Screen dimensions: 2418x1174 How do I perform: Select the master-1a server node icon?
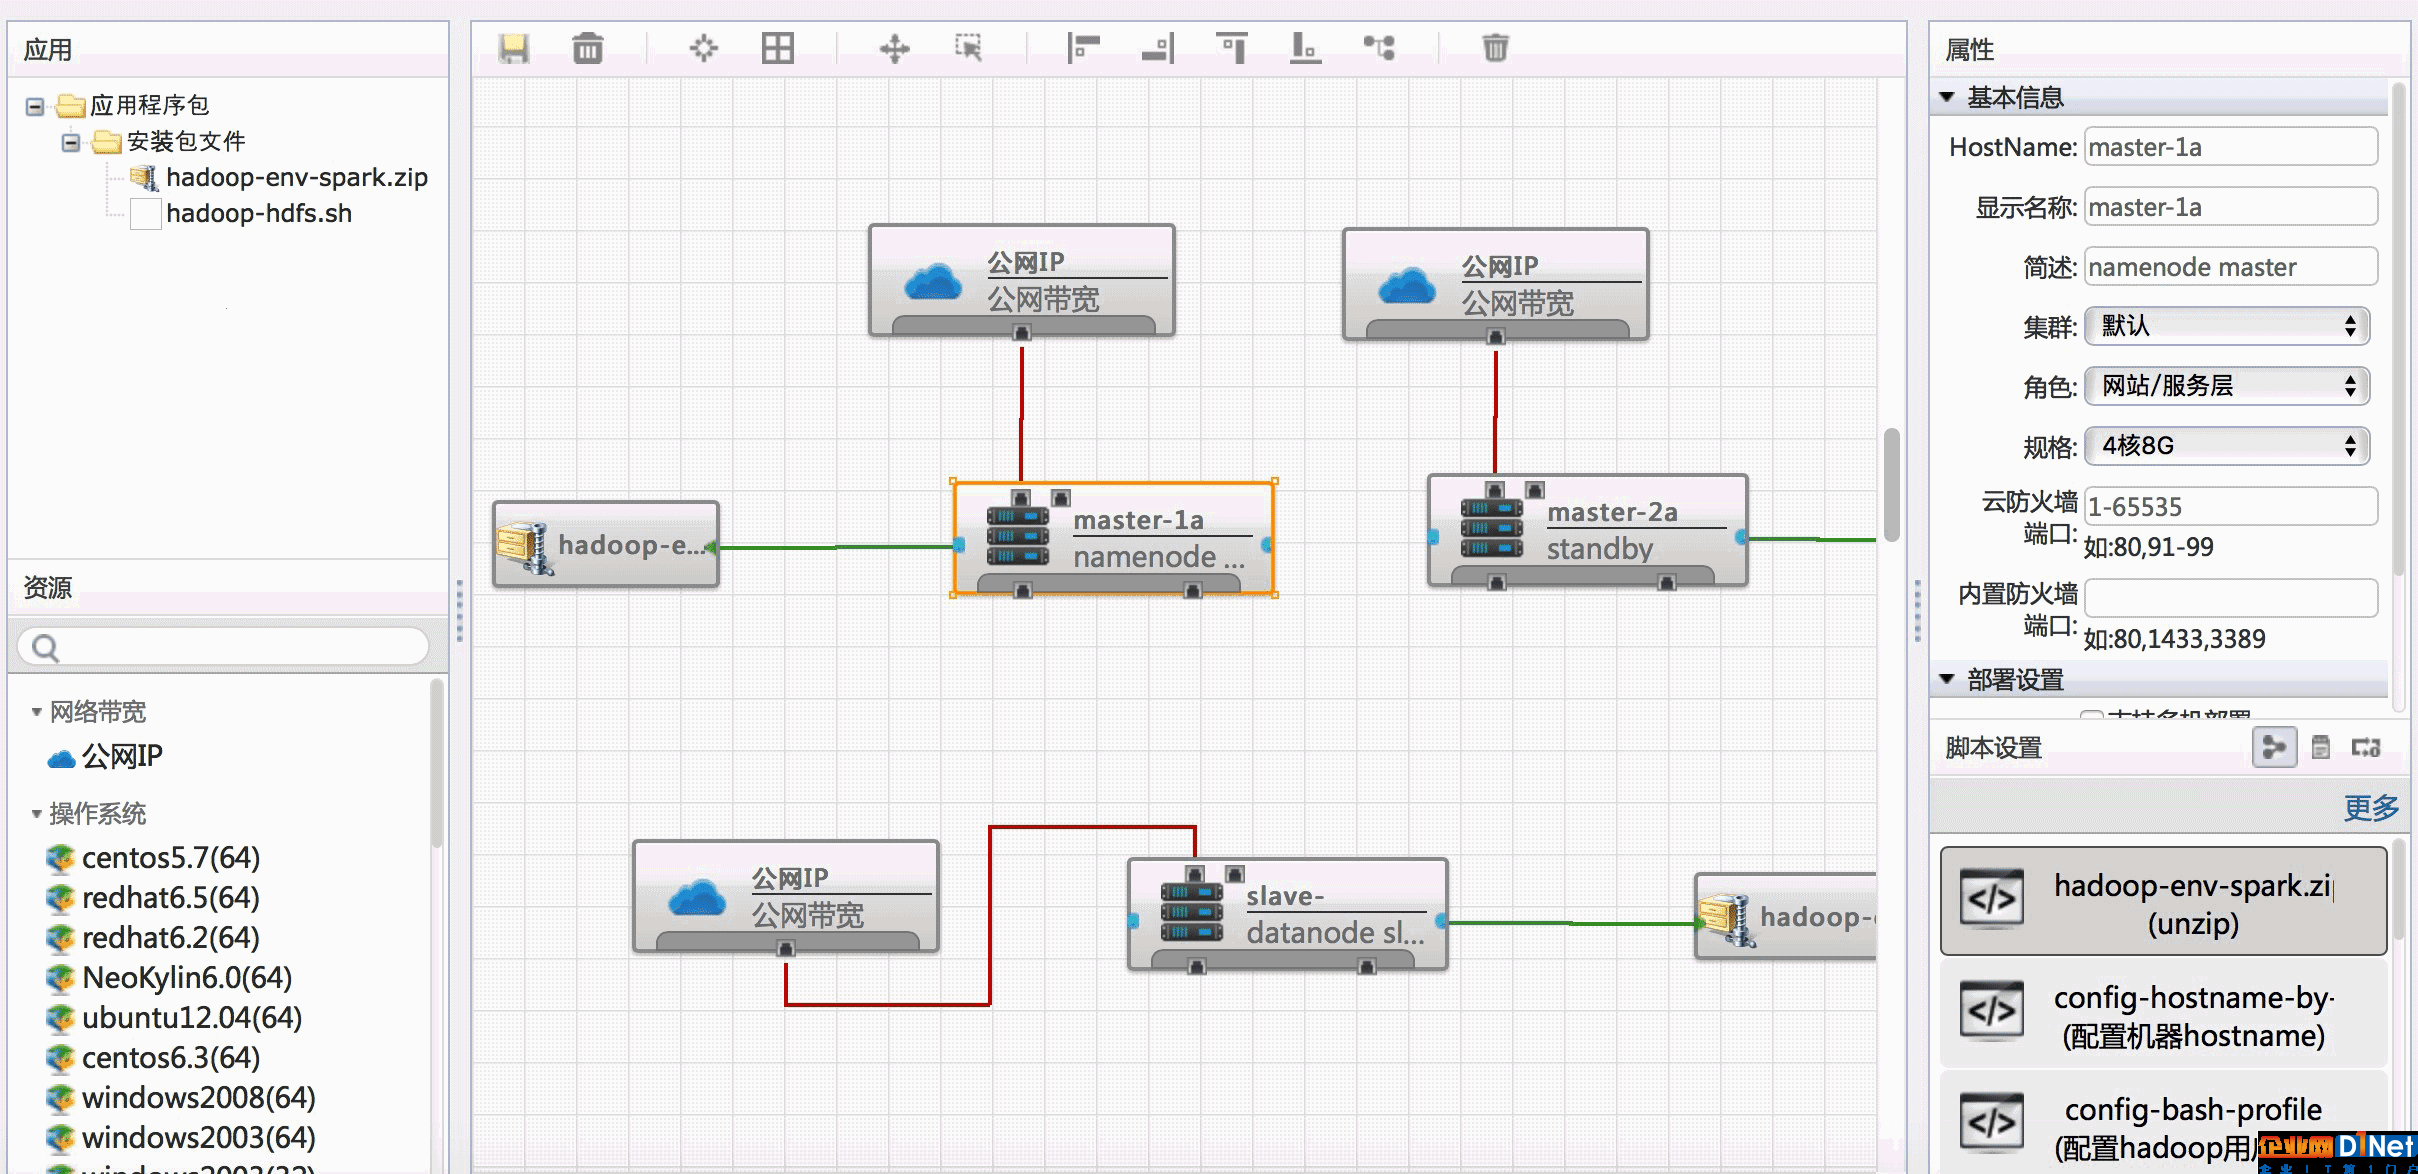pos(1018,536)
